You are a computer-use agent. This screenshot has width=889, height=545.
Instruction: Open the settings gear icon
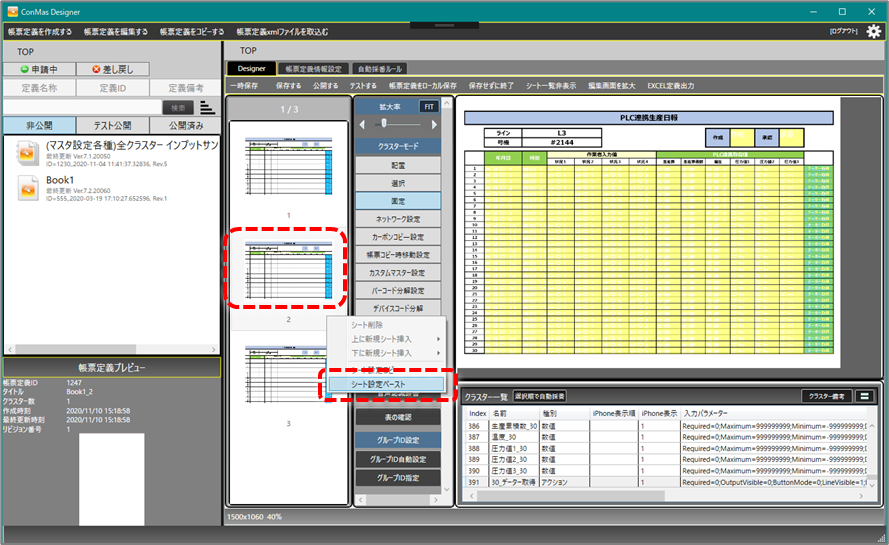pos(873,31)
